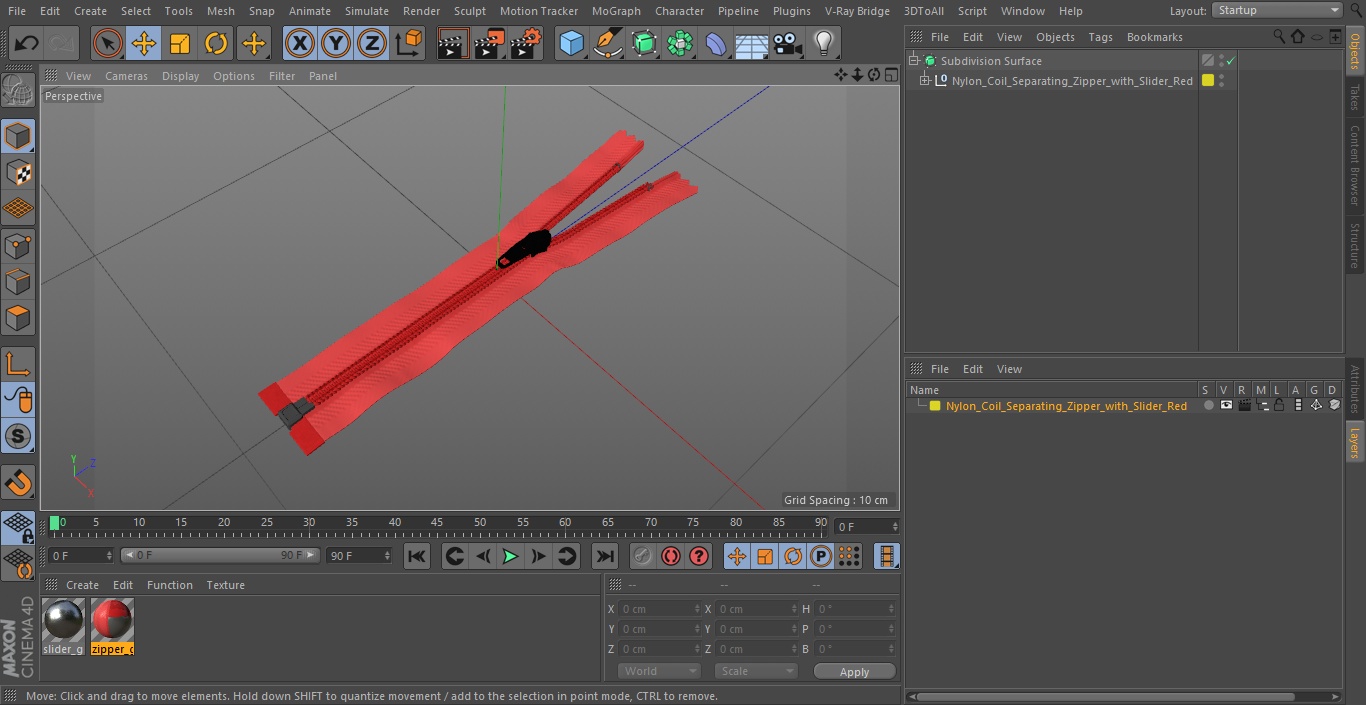Toggle Y axis lock
Screen dimensions: 1366x705
pyautogui.click(x=336, y=43)
